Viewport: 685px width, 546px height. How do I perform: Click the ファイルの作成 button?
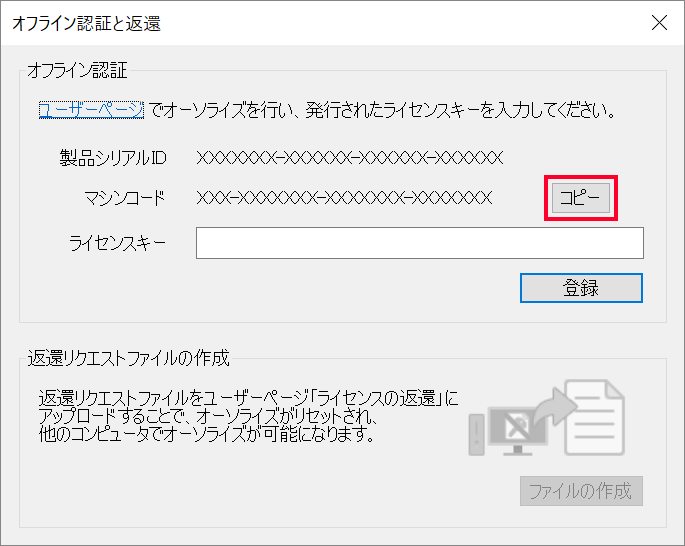pyautogui.click(x=581, y=491)
